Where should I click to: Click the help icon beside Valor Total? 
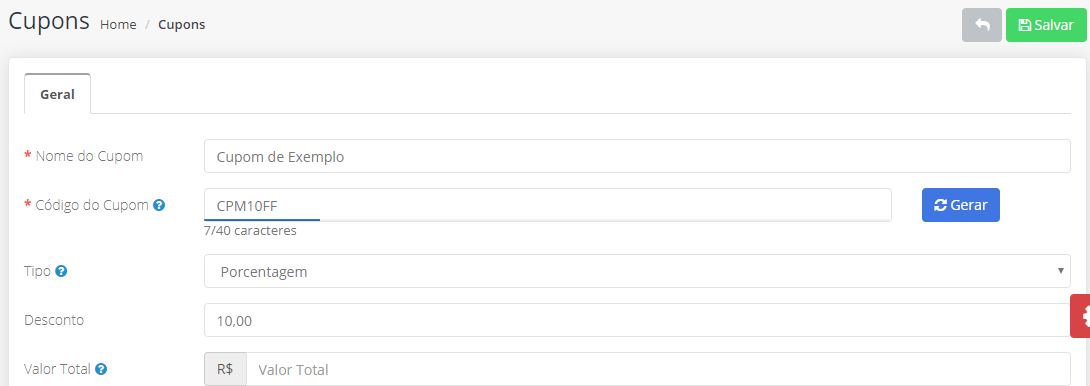pos(101,369)
